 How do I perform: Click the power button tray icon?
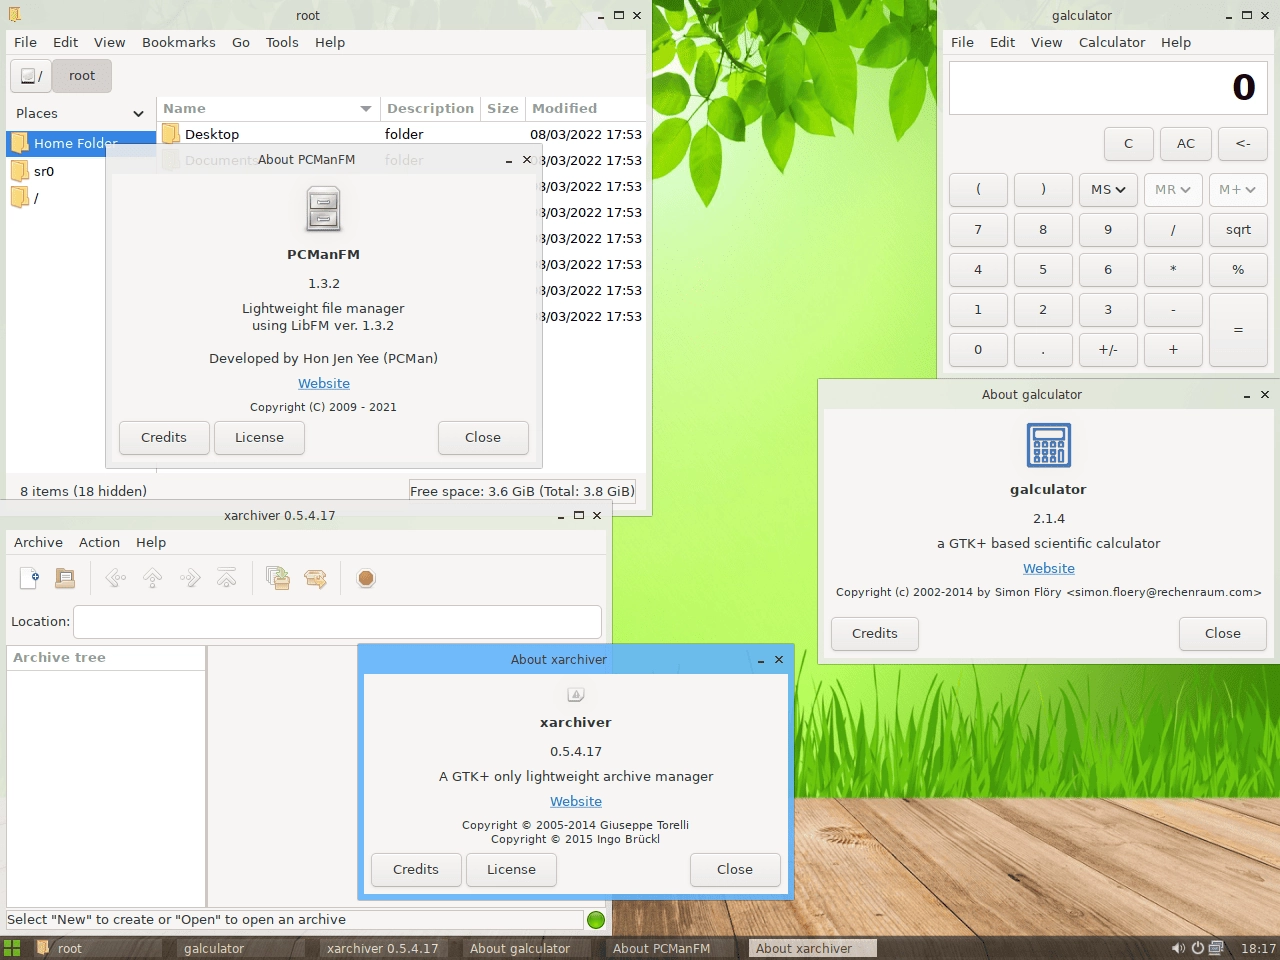click(x=1198, y=948)
